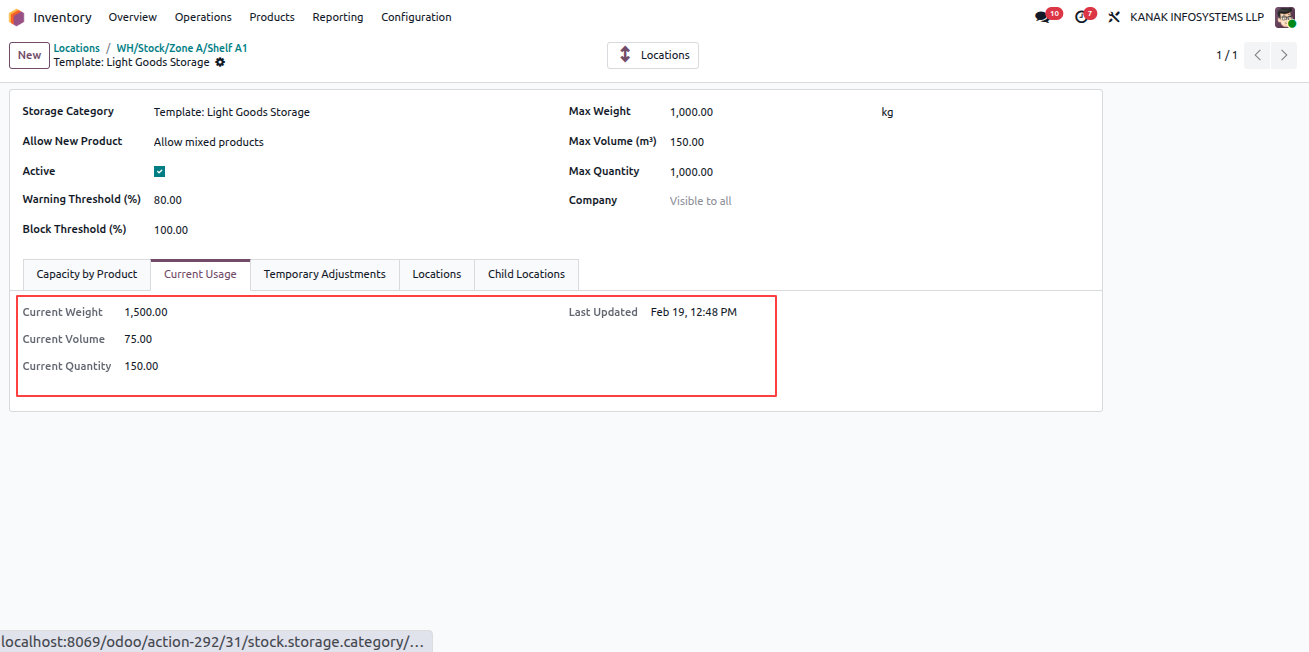Toggle the Active checkbox
The height and width of the screenshot is (652, 1309).
[160, 172]
